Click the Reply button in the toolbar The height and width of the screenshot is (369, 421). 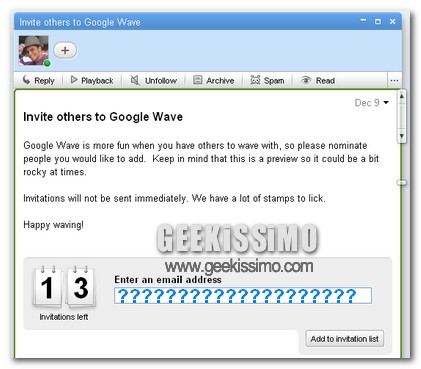pyautogui.click(x=38, y=80)
